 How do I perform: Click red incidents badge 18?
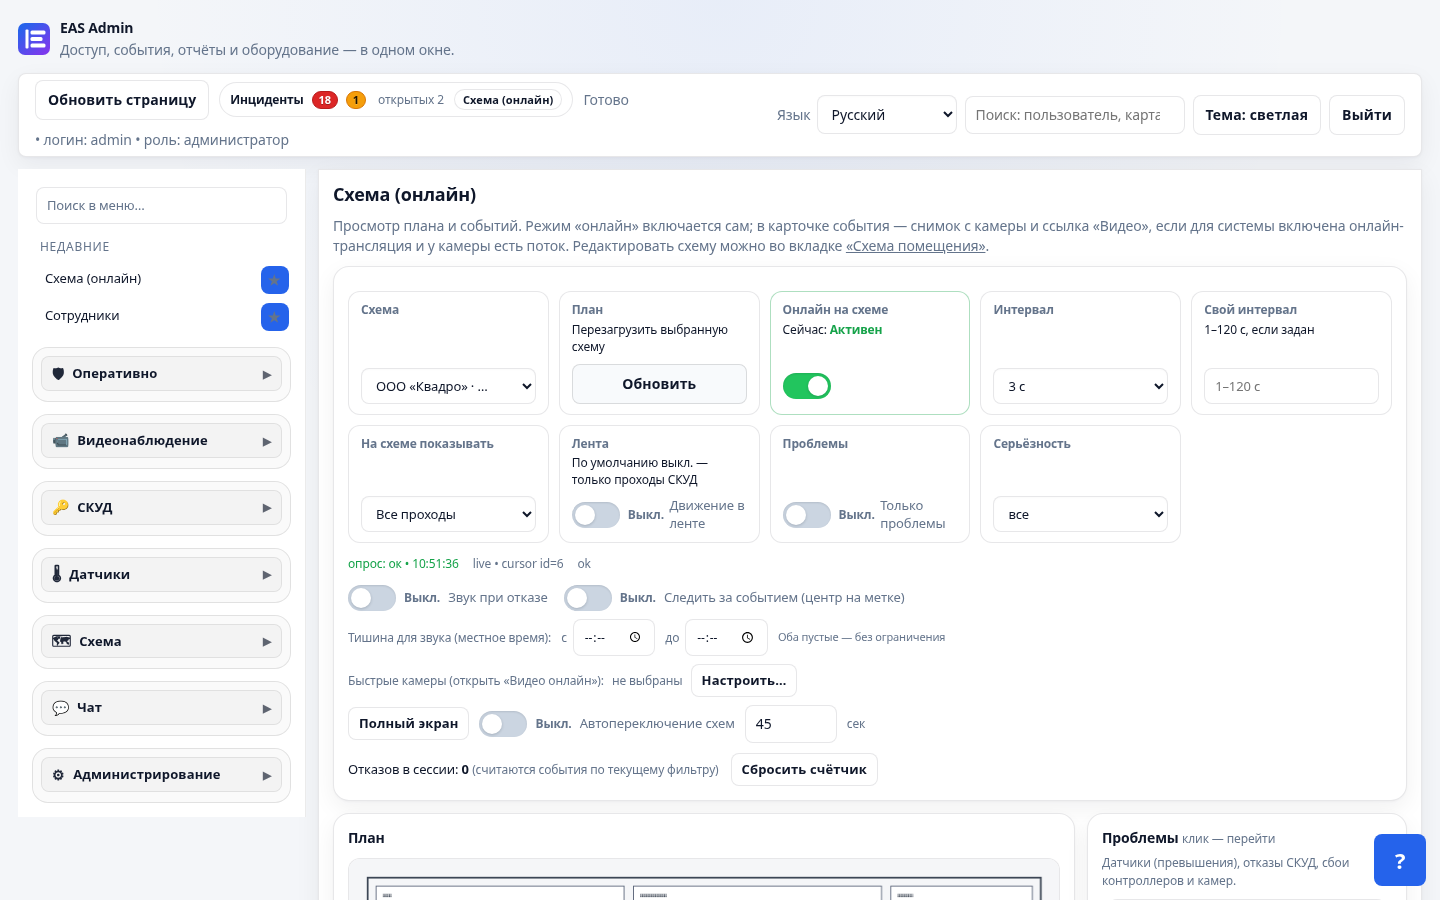point(325,100)
